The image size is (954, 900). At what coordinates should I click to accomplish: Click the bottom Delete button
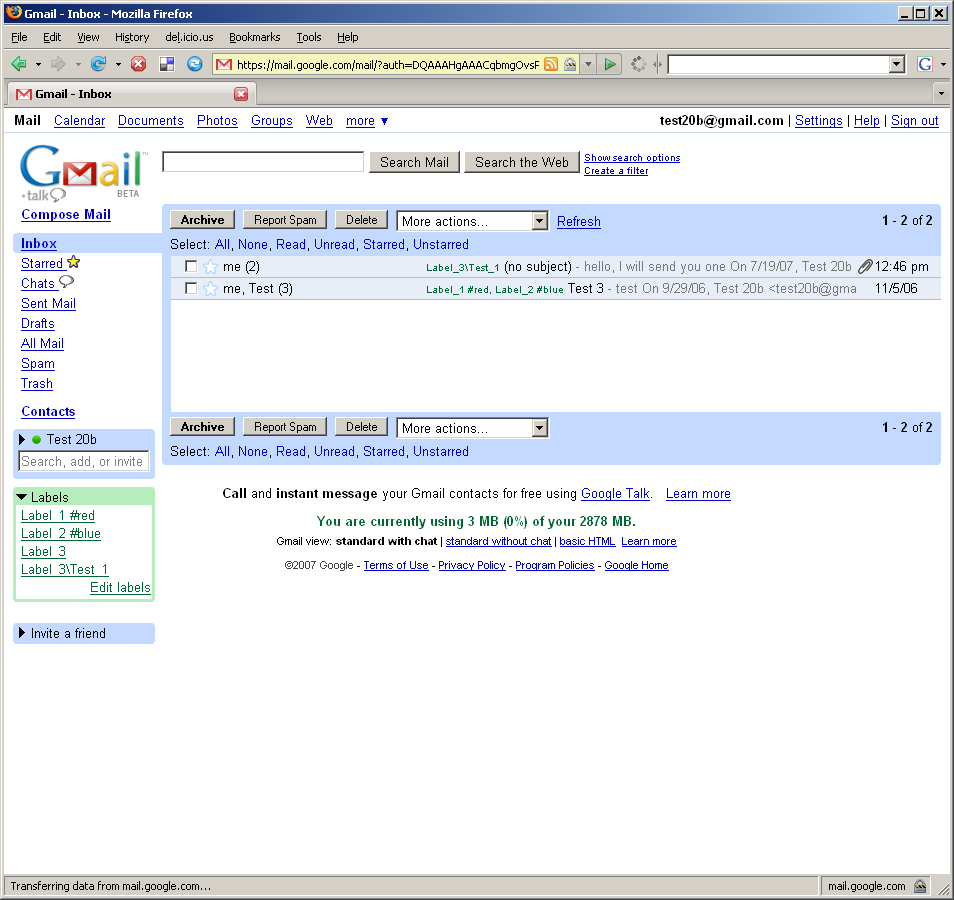(x=361, y=427)
